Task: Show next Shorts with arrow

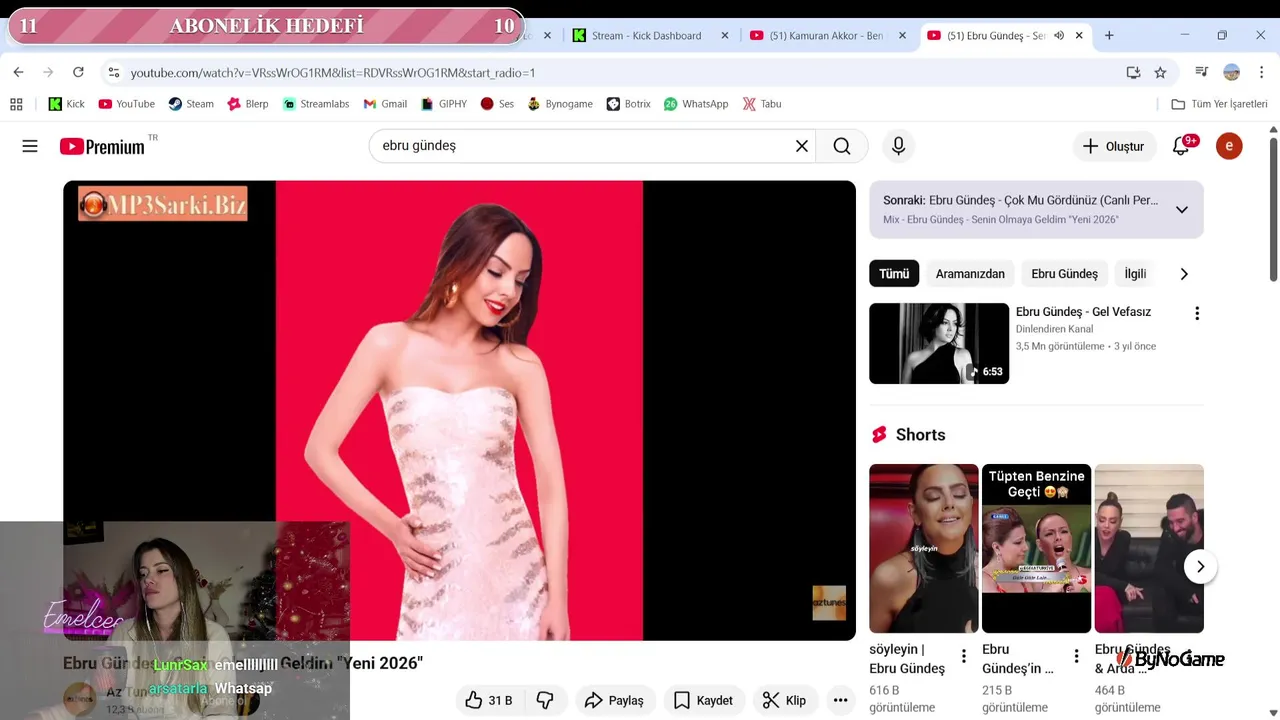Action: pos(1200,567)
